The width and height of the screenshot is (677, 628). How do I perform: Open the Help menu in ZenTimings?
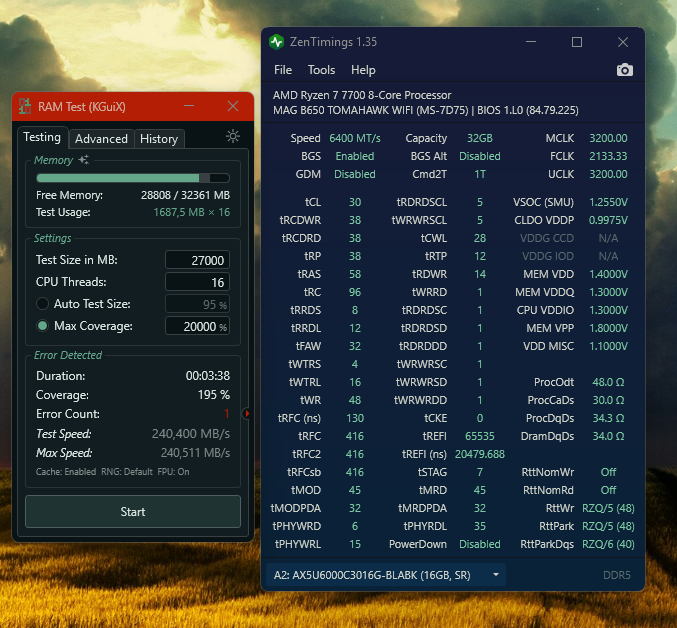click(363, 70)
